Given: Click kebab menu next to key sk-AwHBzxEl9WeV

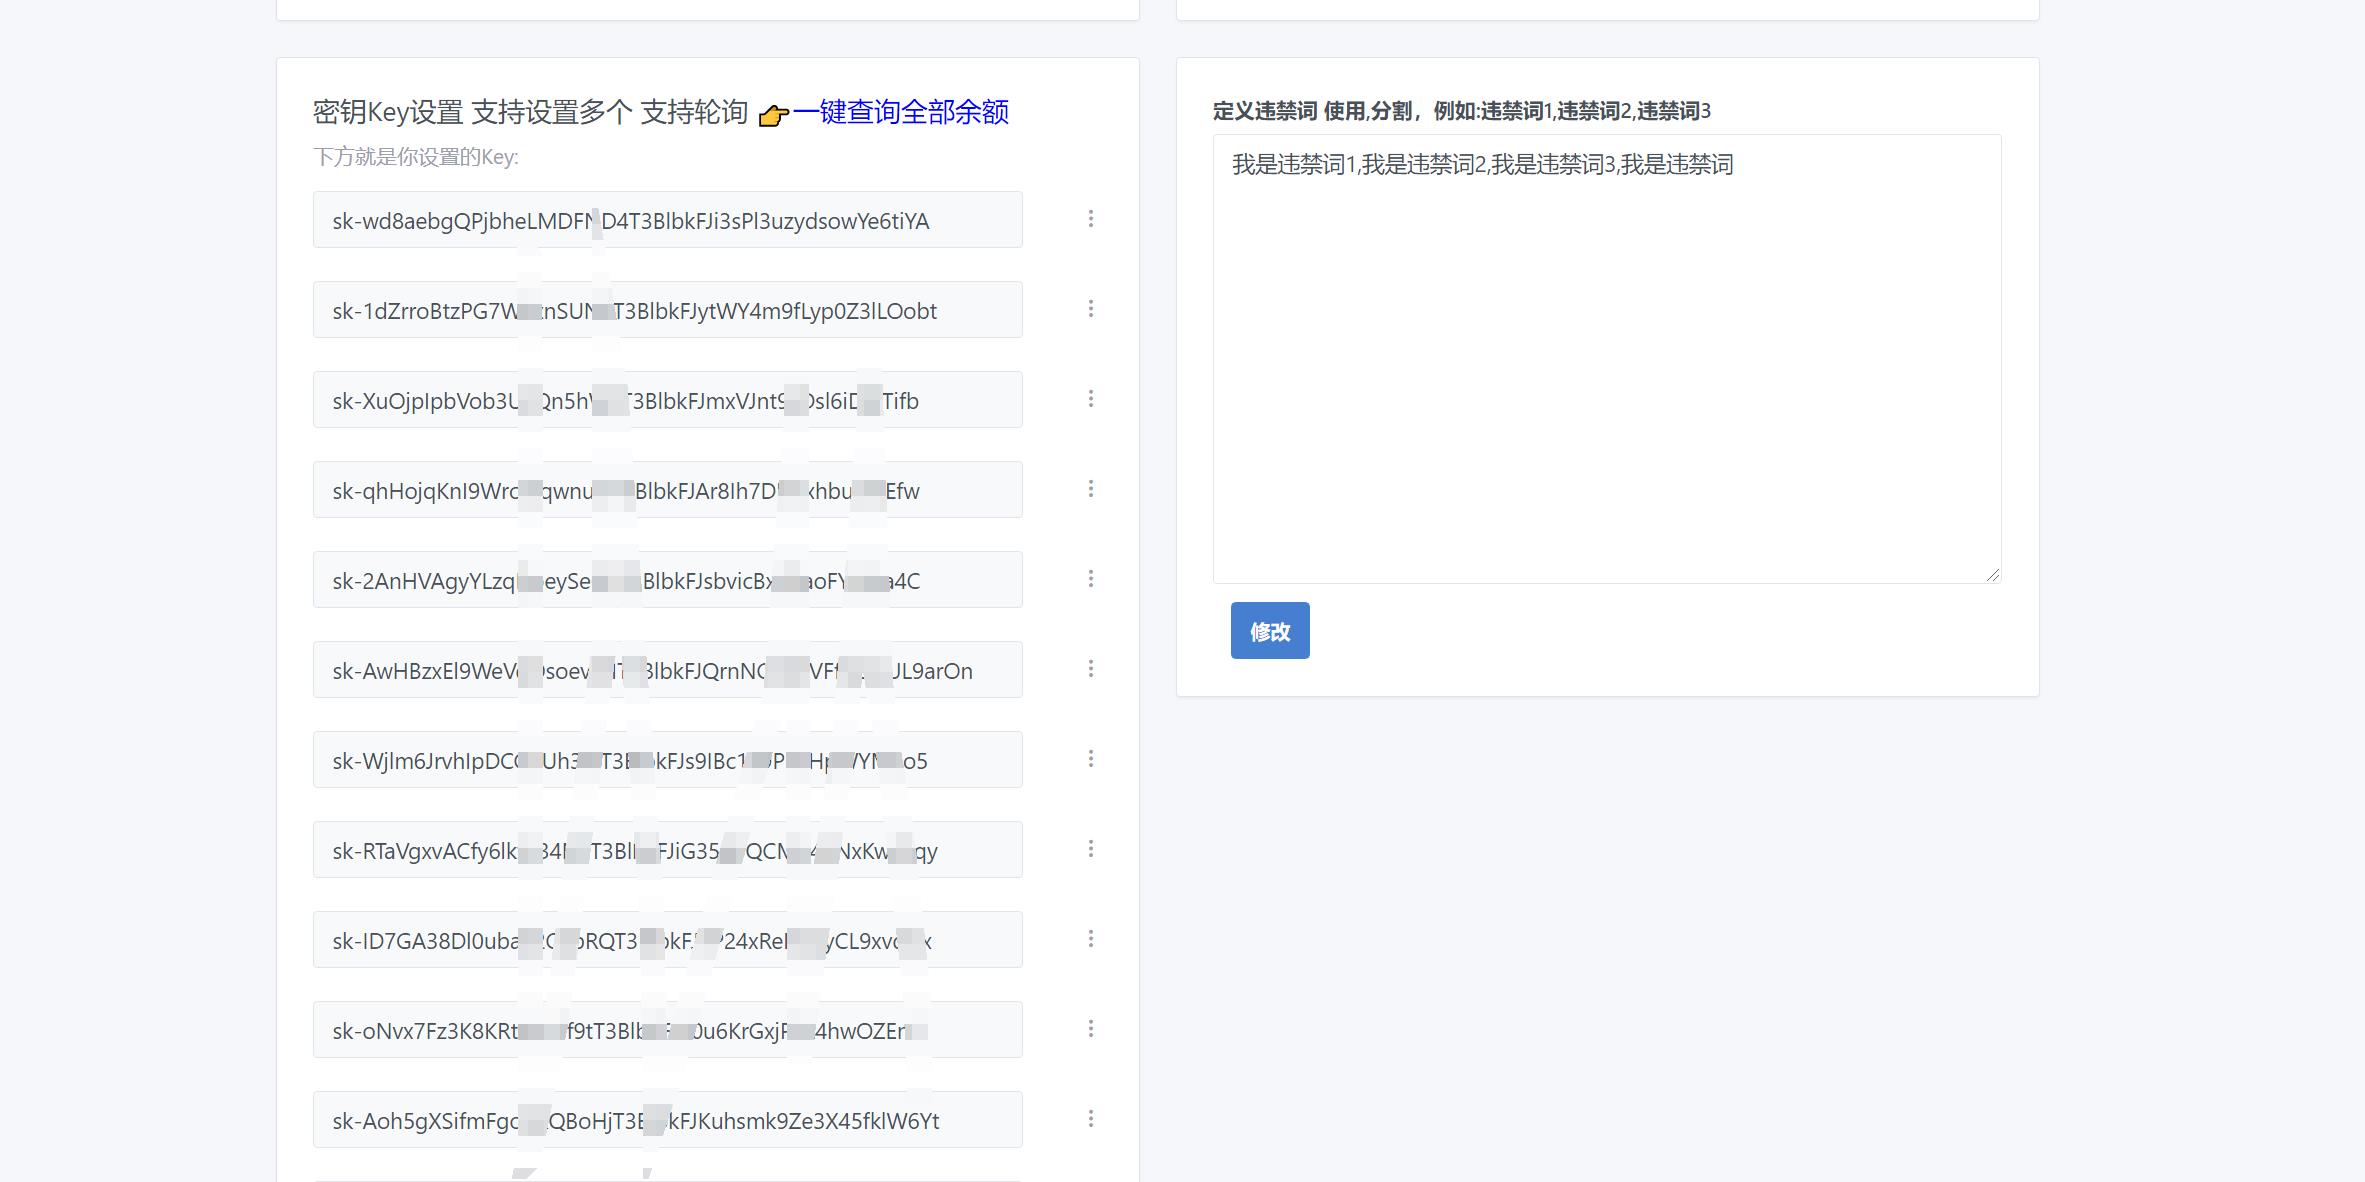Looking at the screenshot, I should click(x=1092, y=669).
